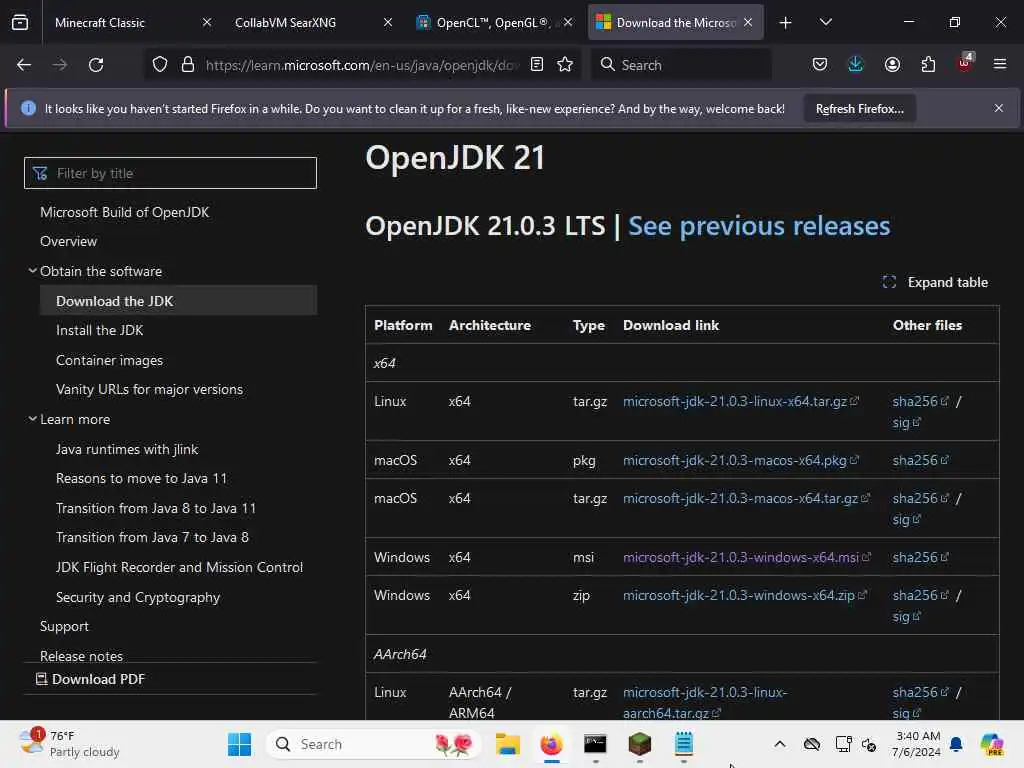
Task: Click the Expand table button
Action: (935, 282)
